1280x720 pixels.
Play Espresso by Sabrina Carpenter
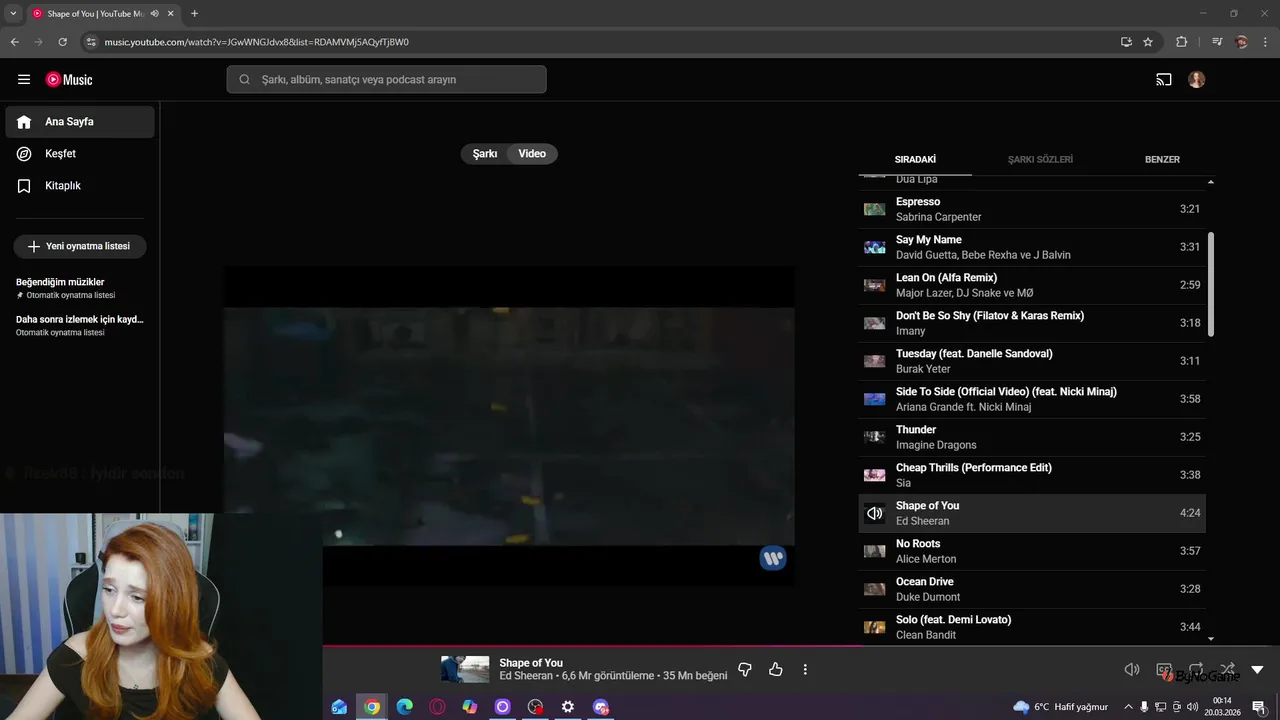pyautogui.click(x=1032, y=209)
